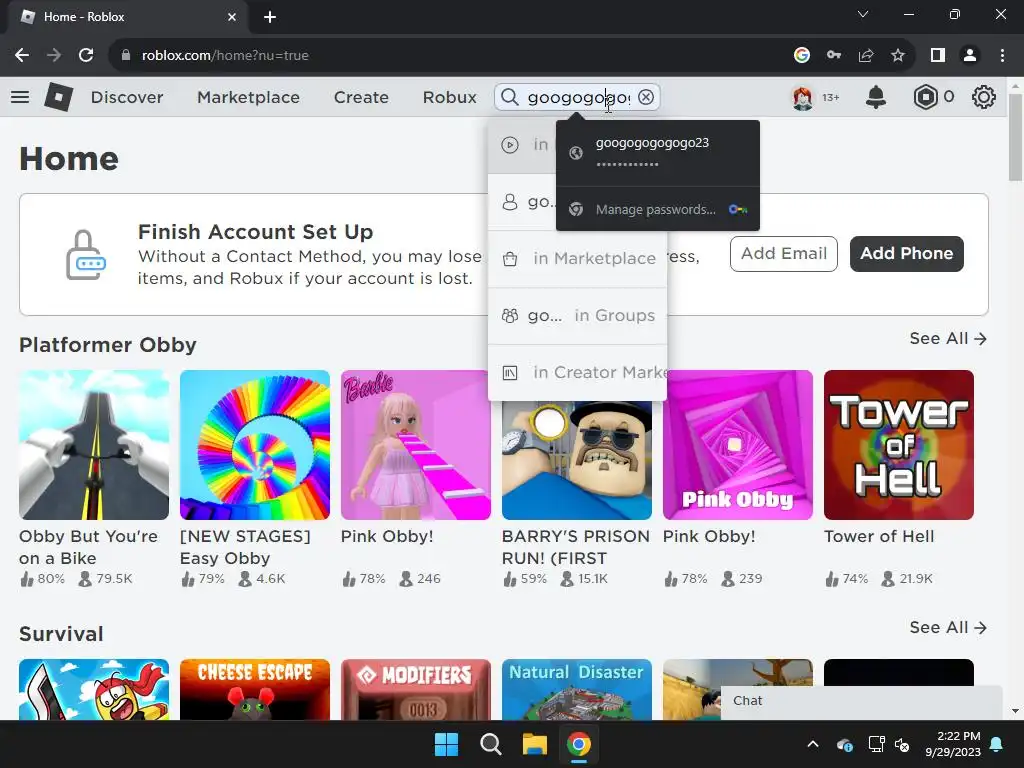This screenshot has height=768, width=1024.
Task: Open the tab search chevron in title bar
Action: click(863, 14)
